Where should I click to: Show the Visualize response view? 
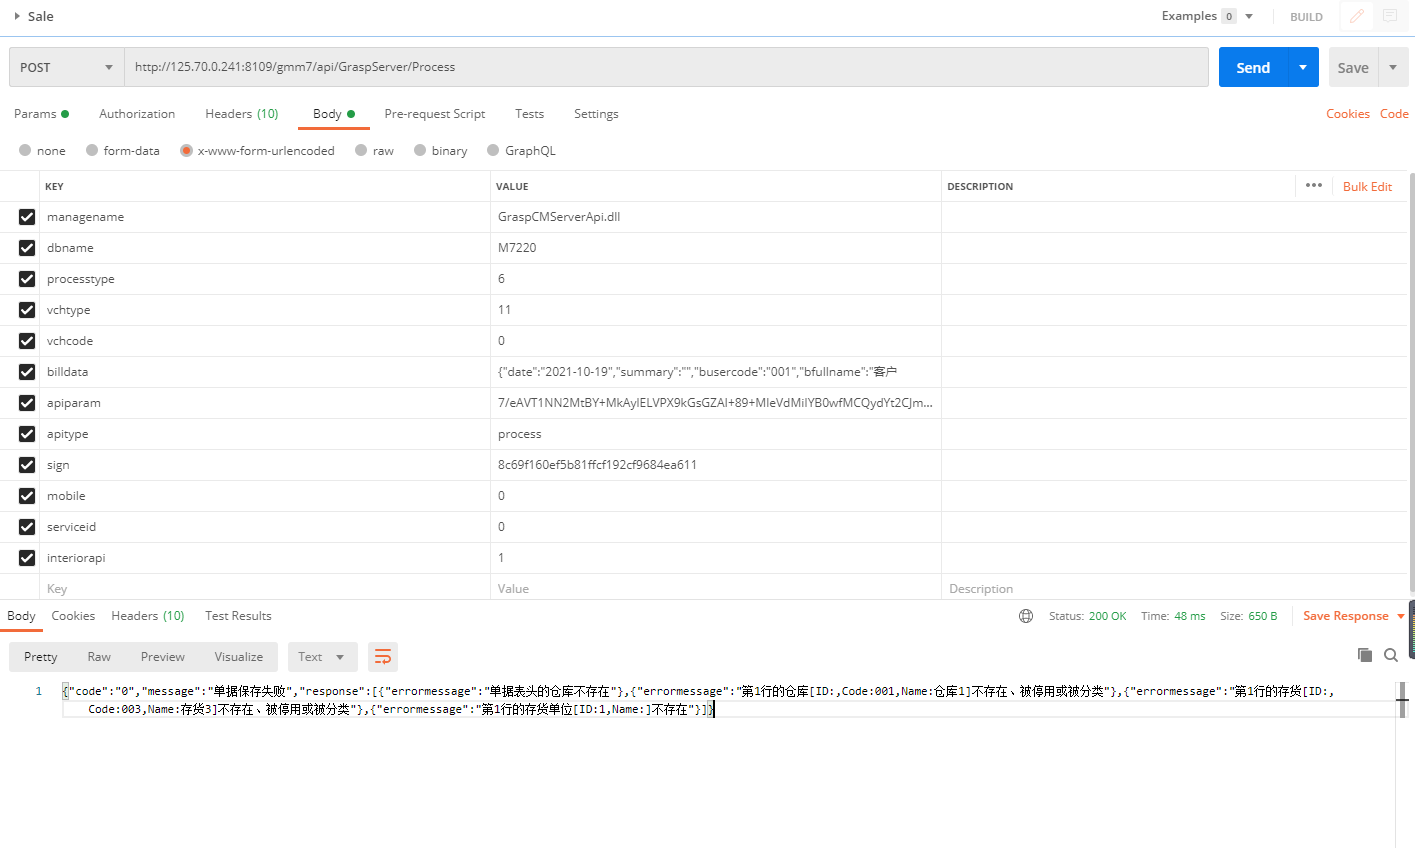tap(239, 657)
